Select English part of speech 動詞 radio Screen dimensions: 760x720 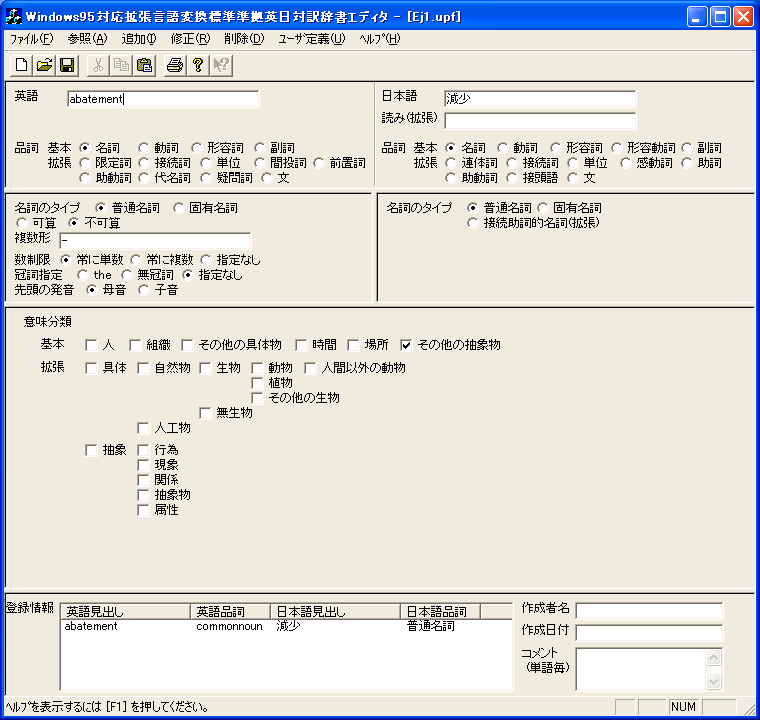coord(143,147)
